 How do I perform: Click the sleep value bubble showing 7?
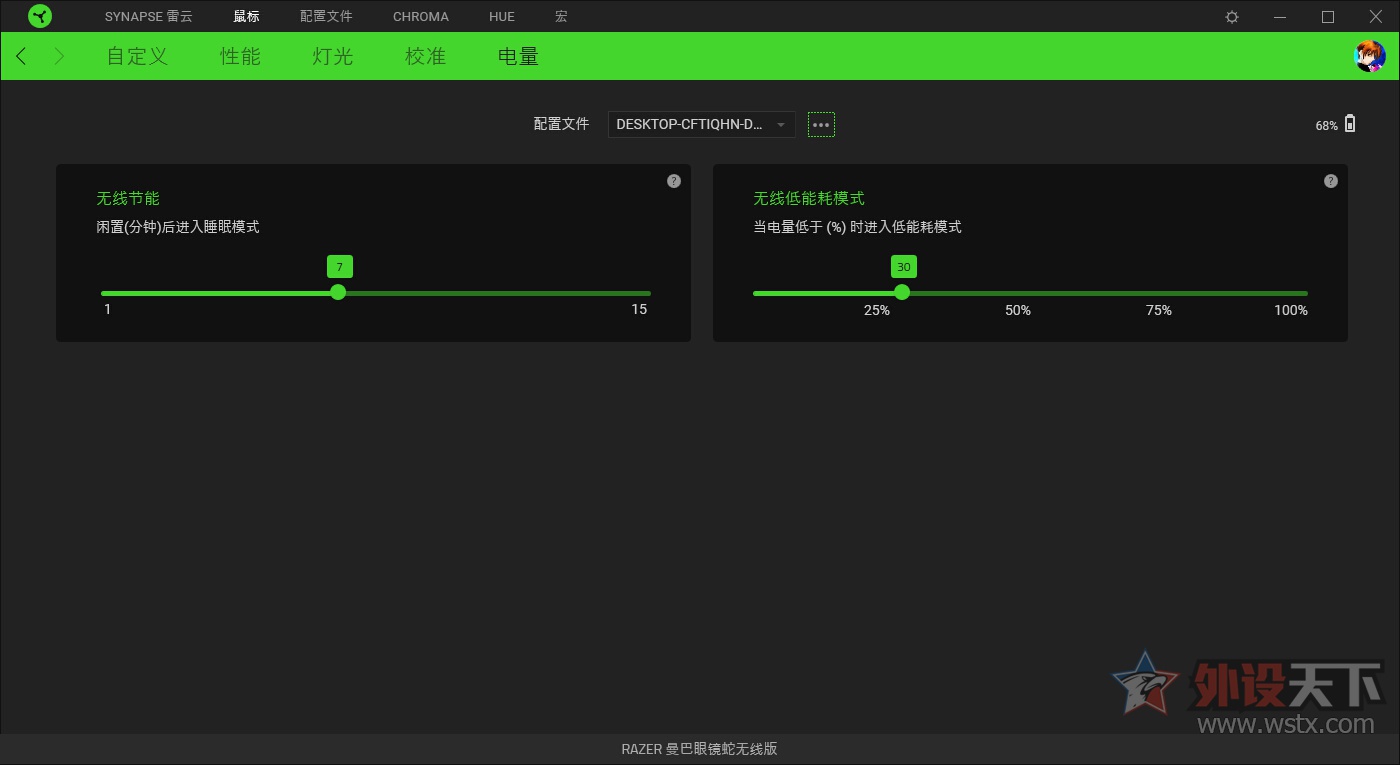pyautogui.click(x=340, y=267)
